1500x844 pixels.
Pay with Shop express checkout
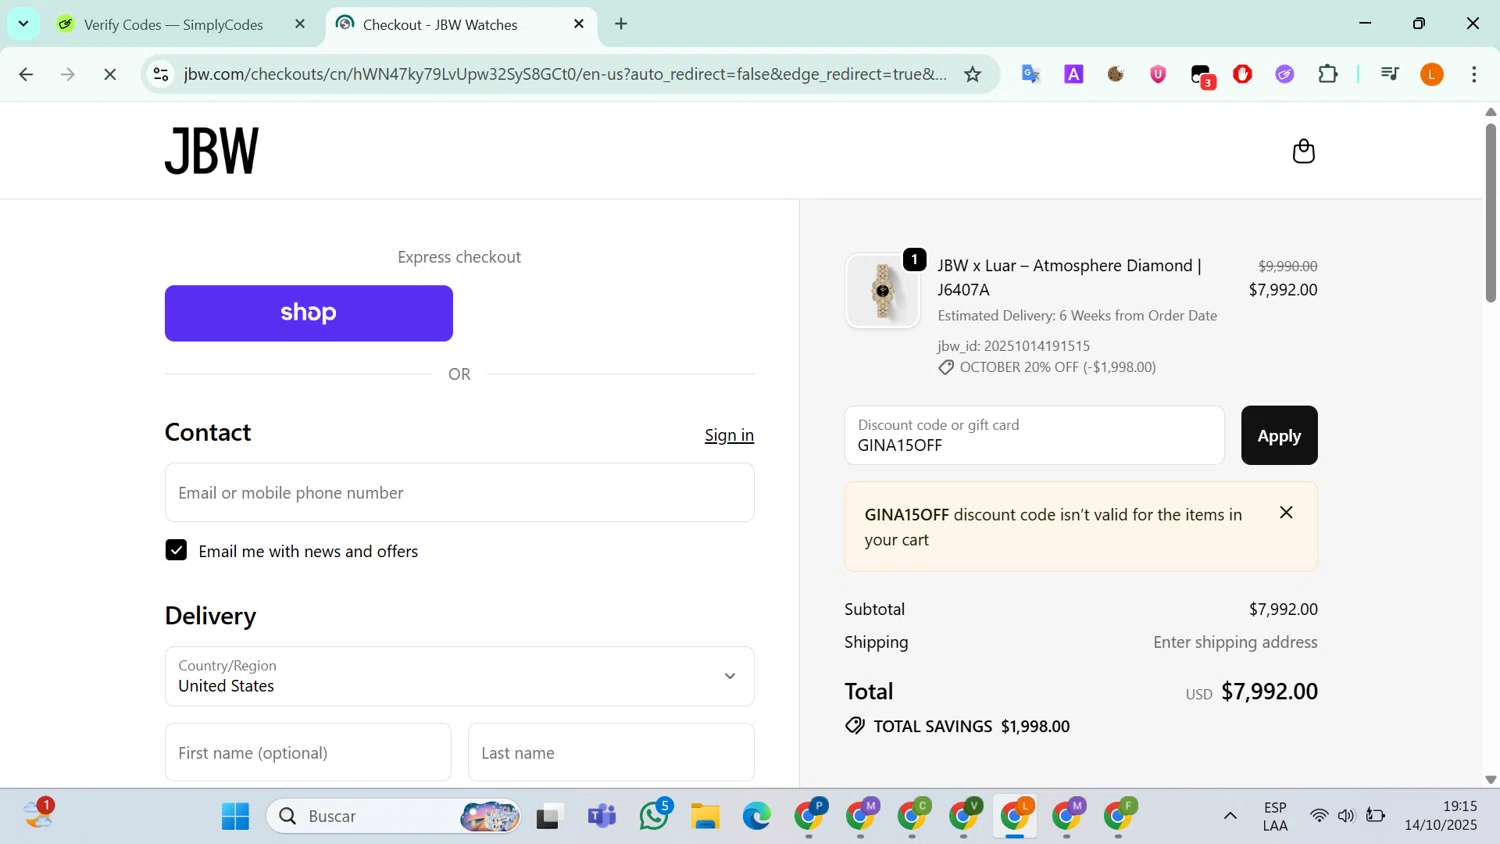309,313
